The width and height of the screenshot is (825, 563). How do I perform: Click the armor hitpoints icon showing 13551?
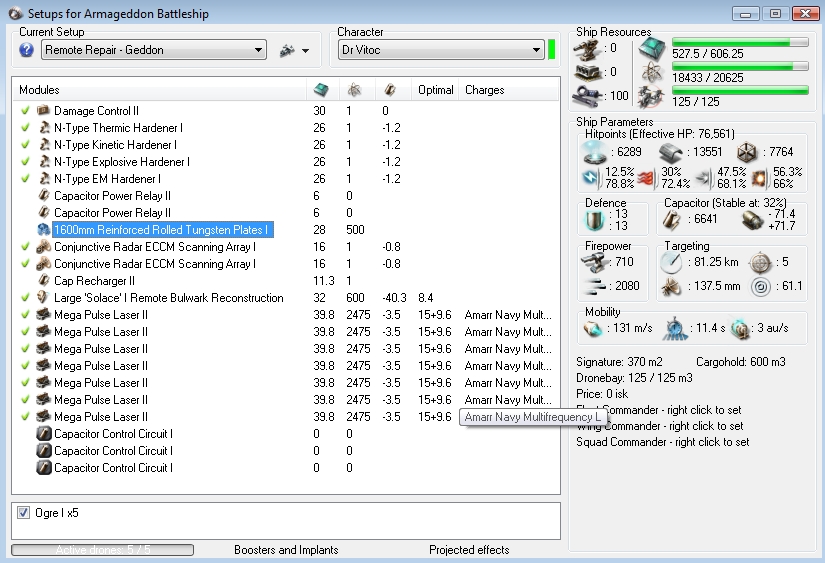[x=671, y=153]
